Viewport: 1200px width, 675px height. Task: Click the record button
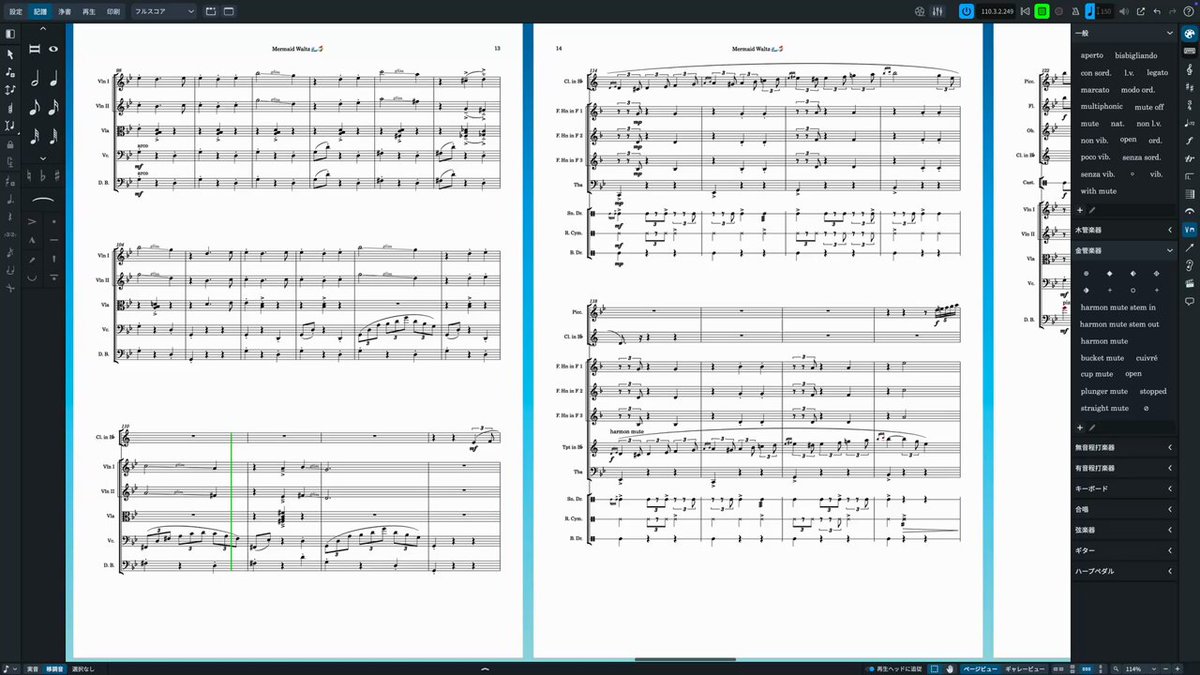click(1057, 11)
